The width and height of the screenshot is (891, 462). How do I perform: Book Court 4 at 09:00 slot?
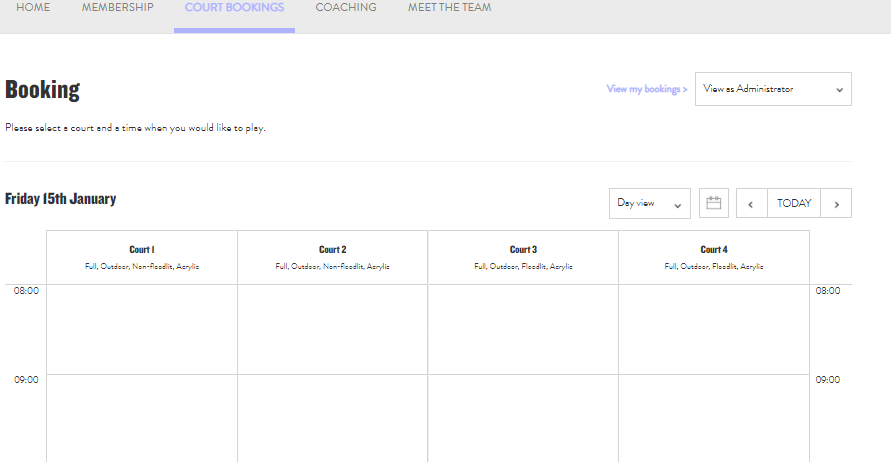pos(713,417)
